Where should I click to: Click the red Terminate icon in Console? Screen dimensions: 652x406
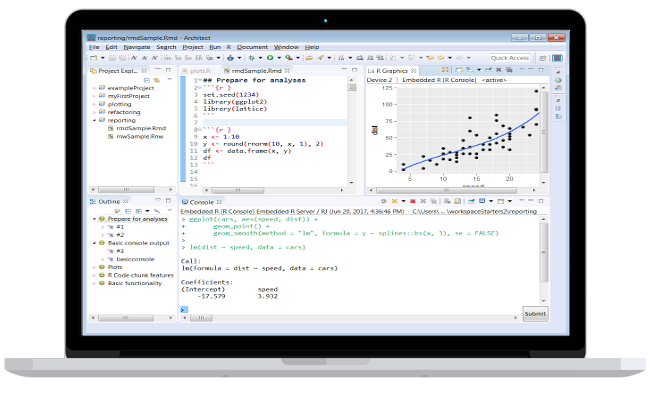pyautogui.click(x=412, y=201)
